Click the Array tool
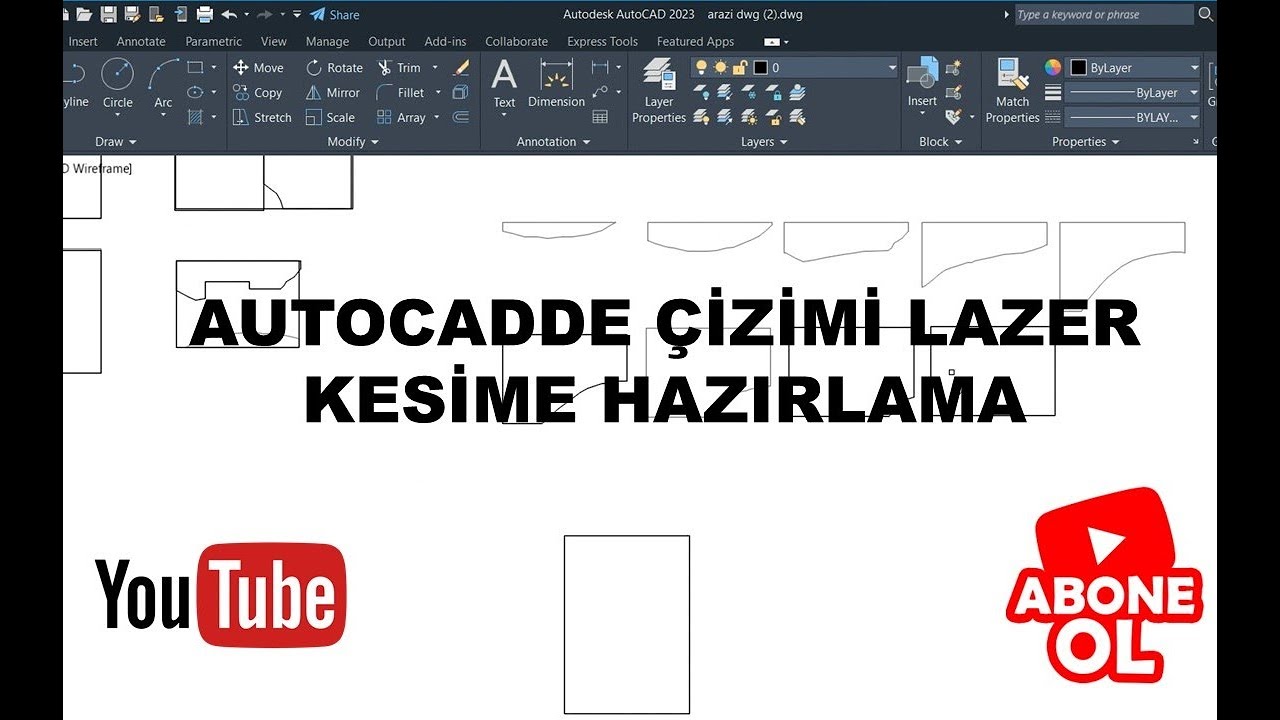This screenshot has height=720, width=1280. (x=401, y=117)
